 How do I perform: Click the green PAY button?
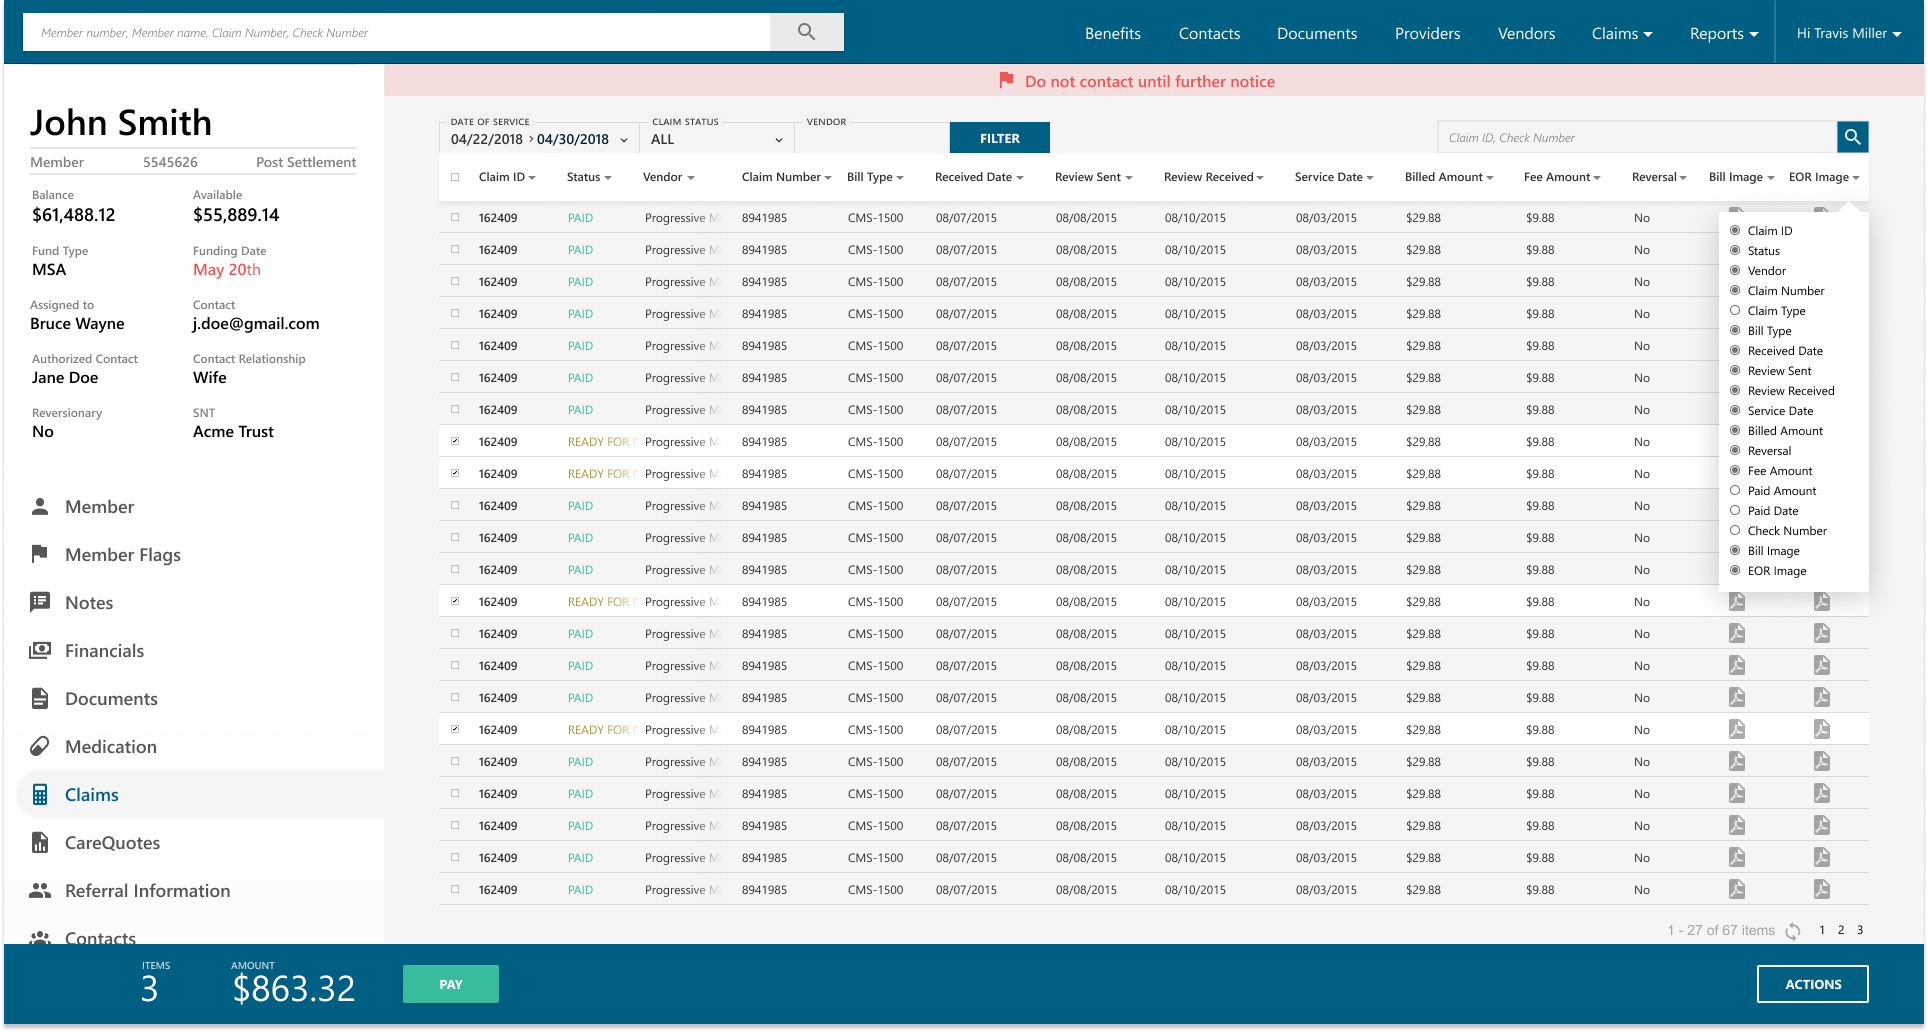451,984
